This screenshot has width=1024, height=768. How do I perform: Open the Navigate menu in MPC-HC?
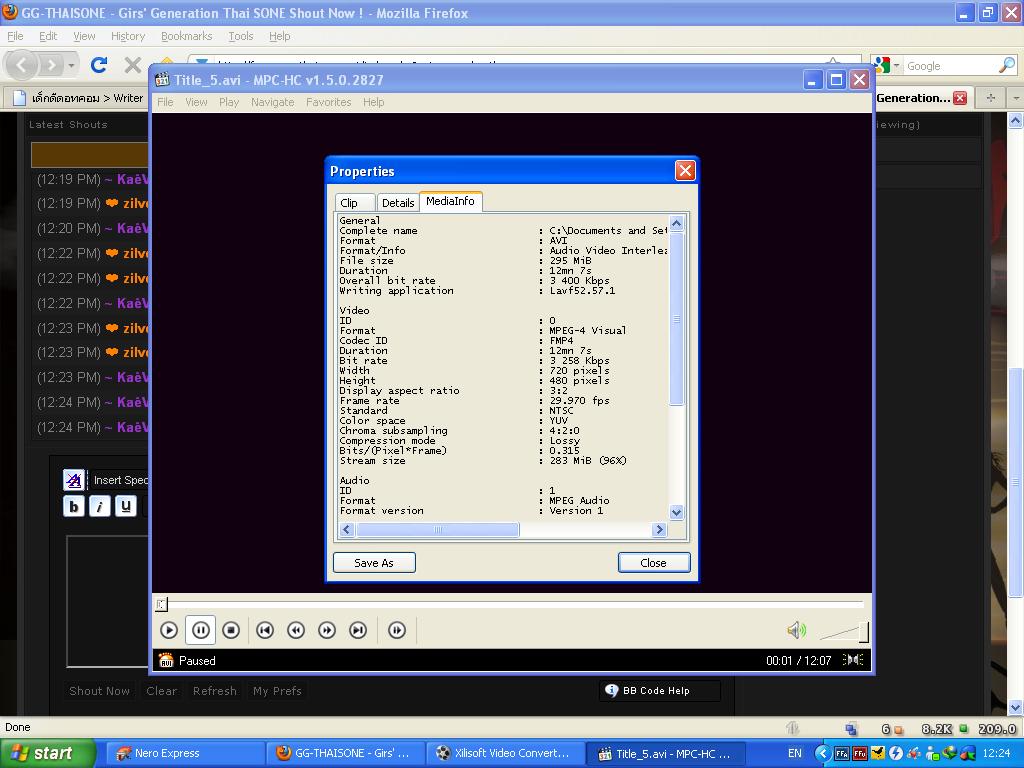tap(272, 102)
